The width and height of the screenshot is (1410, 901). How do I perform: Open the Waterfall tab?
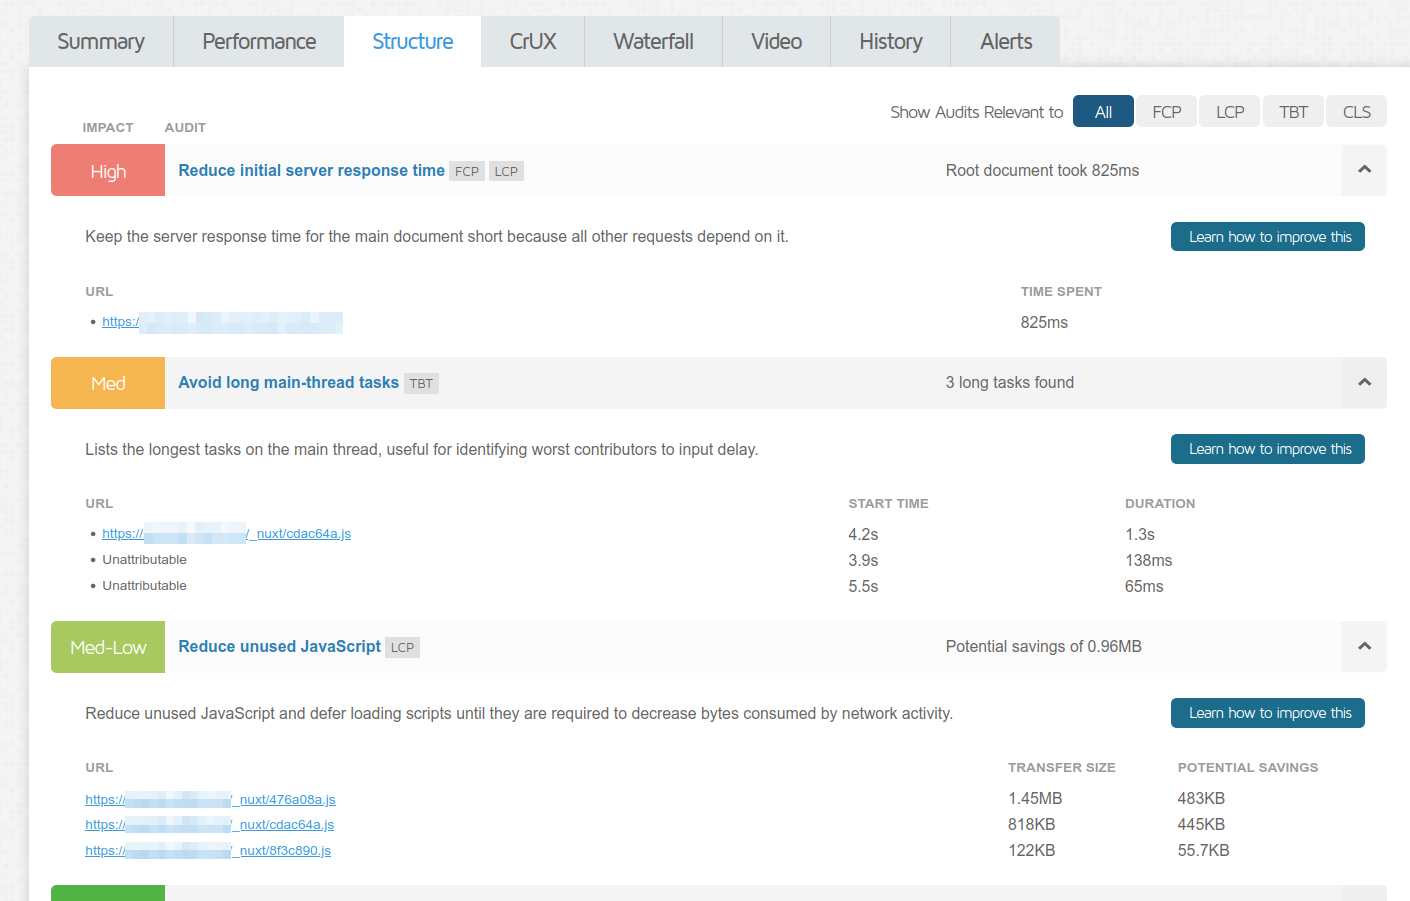point(653,42)
